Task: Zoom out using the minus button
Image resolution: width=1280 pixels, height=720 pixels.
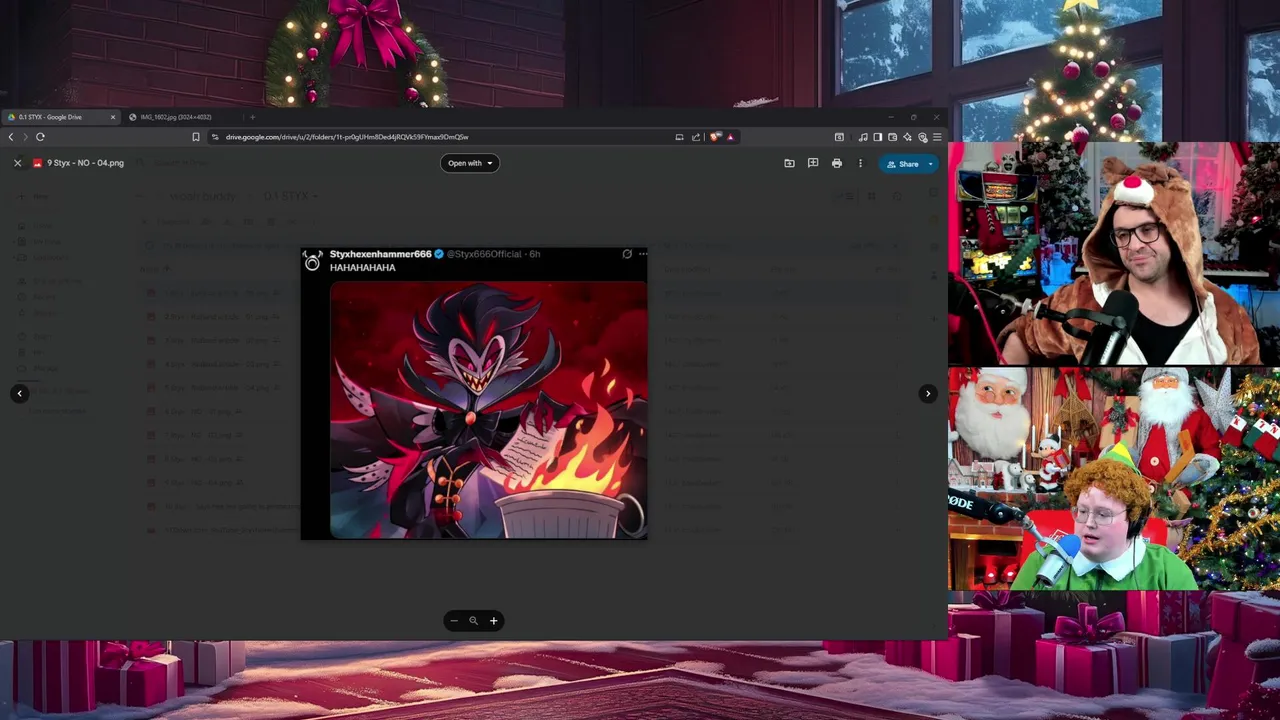Action: click(454, 621)
